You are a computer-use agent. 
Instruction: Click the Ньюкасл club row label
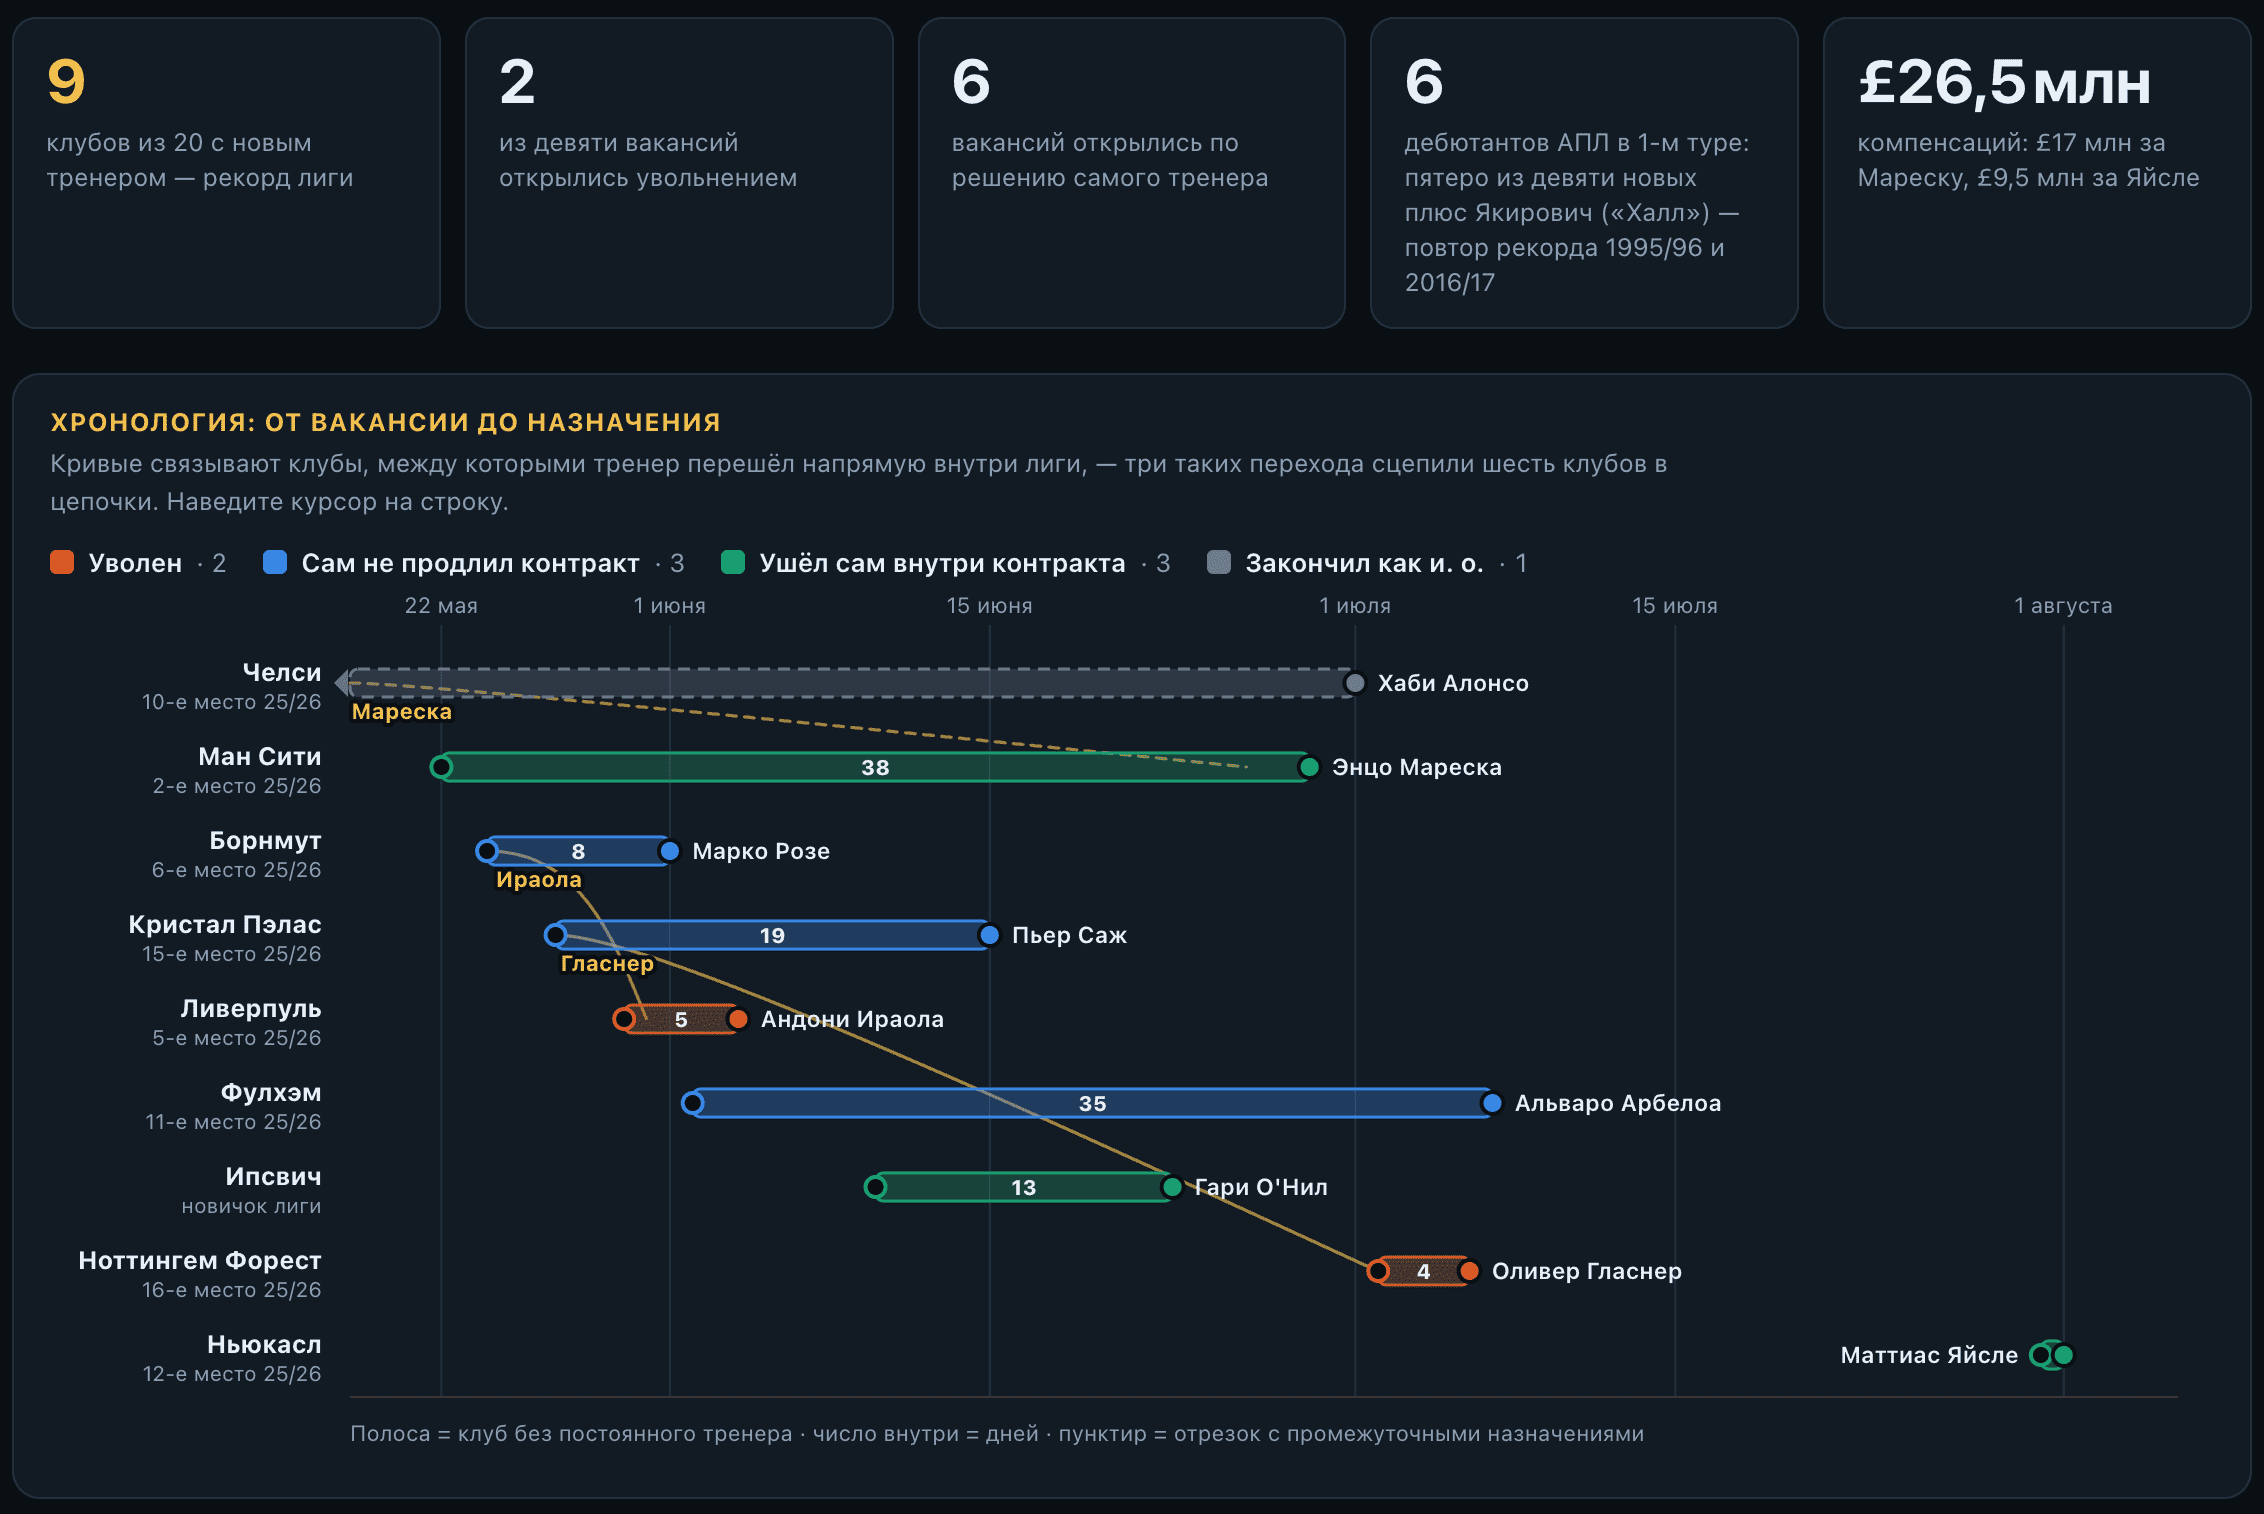pos(264,1344)
